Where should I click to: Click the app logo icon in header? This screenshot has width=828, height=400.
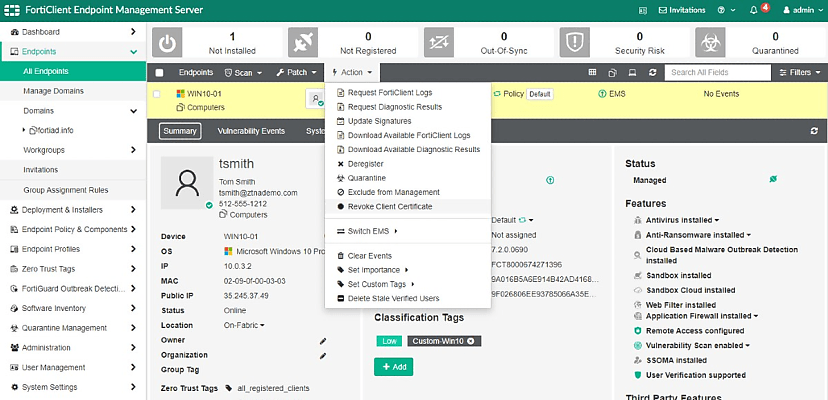[x=12, y=10]
